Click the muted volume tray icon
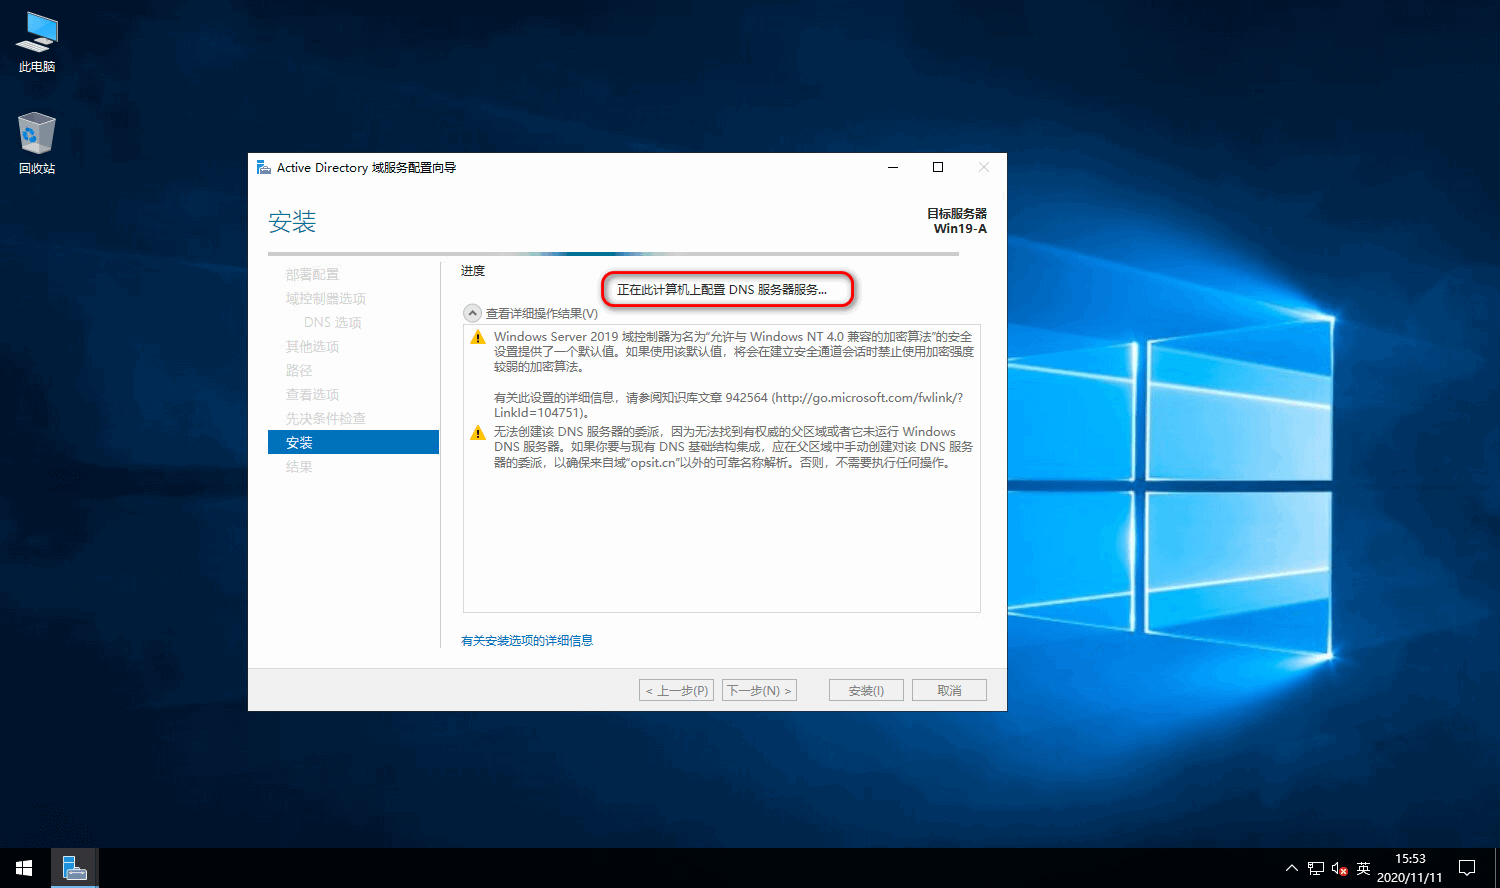 pyautogui.click(x=1340, y=868)
